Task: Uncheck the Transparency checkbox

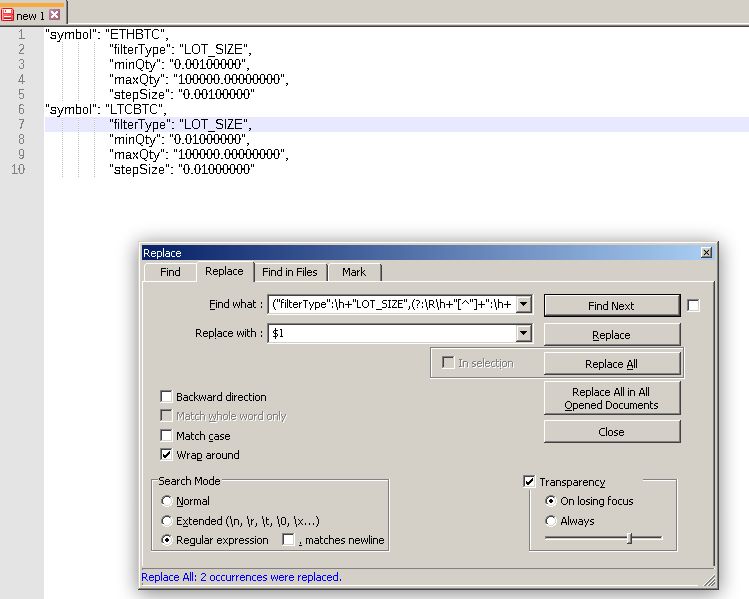Action: click(x=529, y=481)
